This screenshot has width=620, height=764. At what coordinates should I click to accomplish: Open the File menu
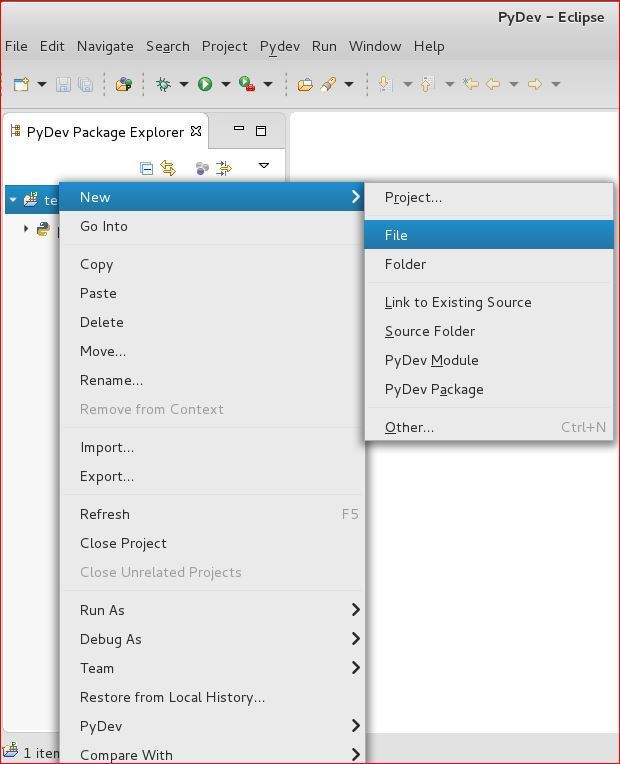click(x=16, y=46)
